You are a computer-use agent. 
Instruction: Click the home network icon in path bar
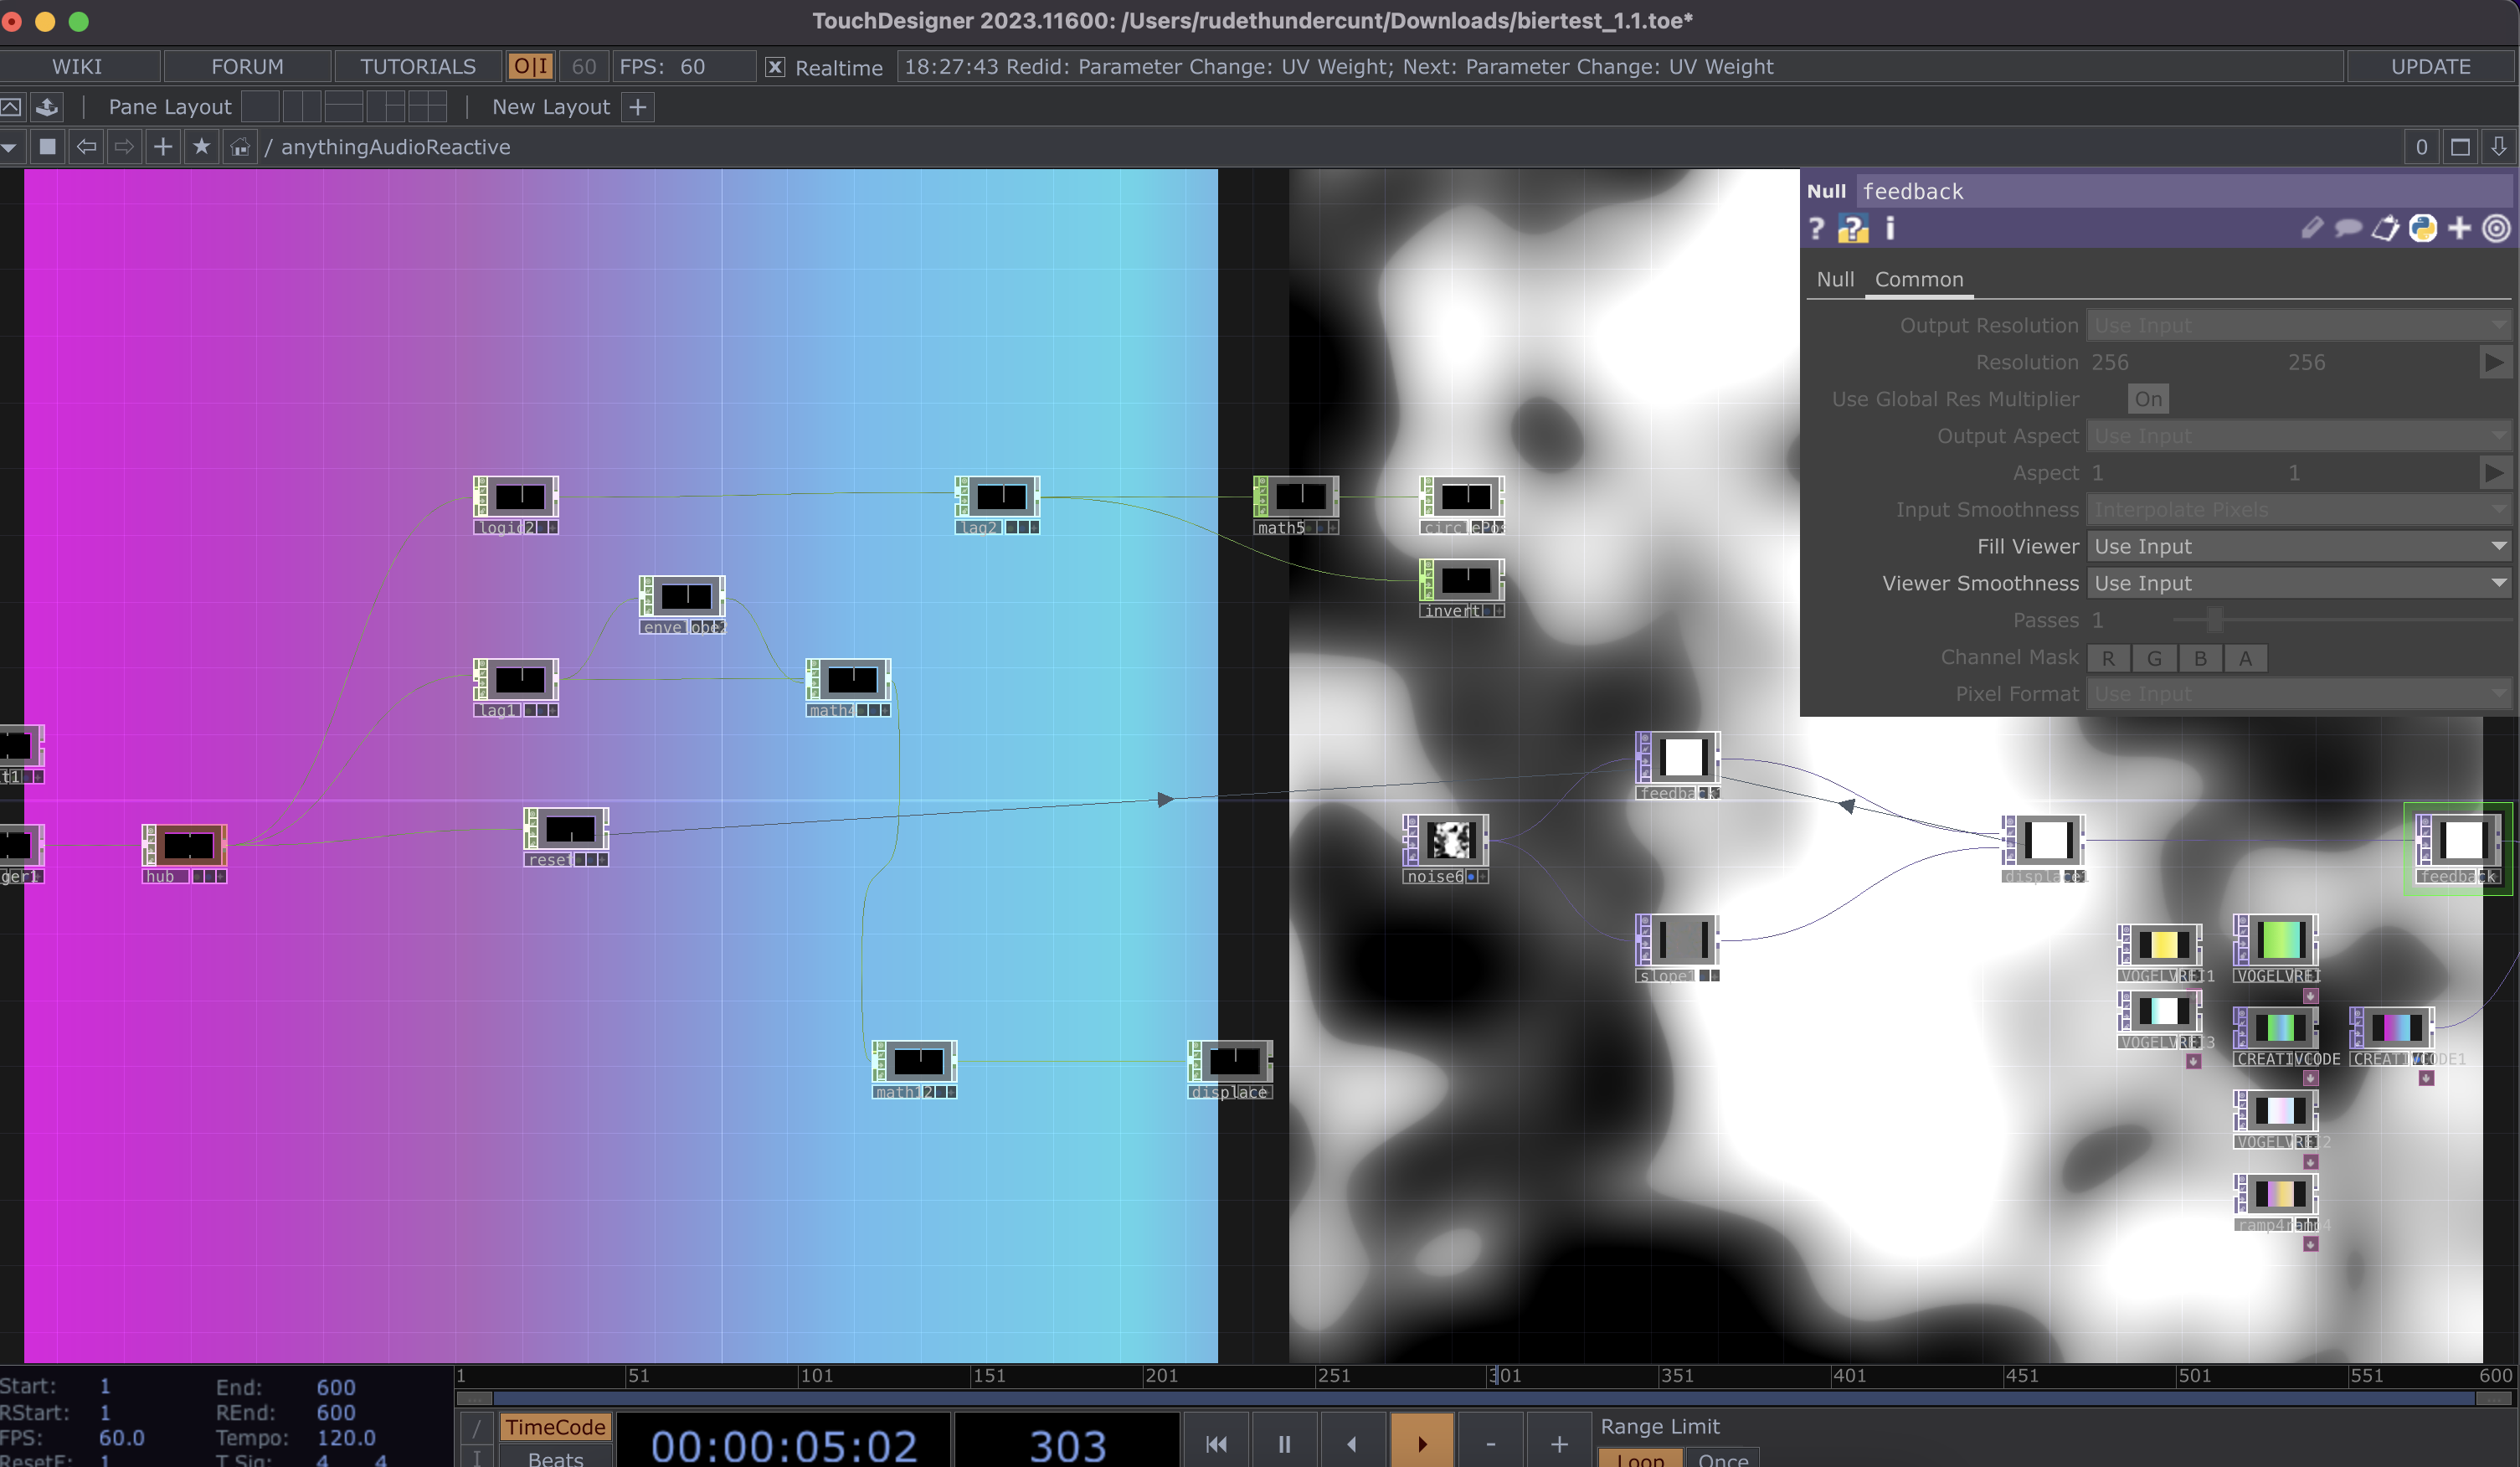(240, 147)
